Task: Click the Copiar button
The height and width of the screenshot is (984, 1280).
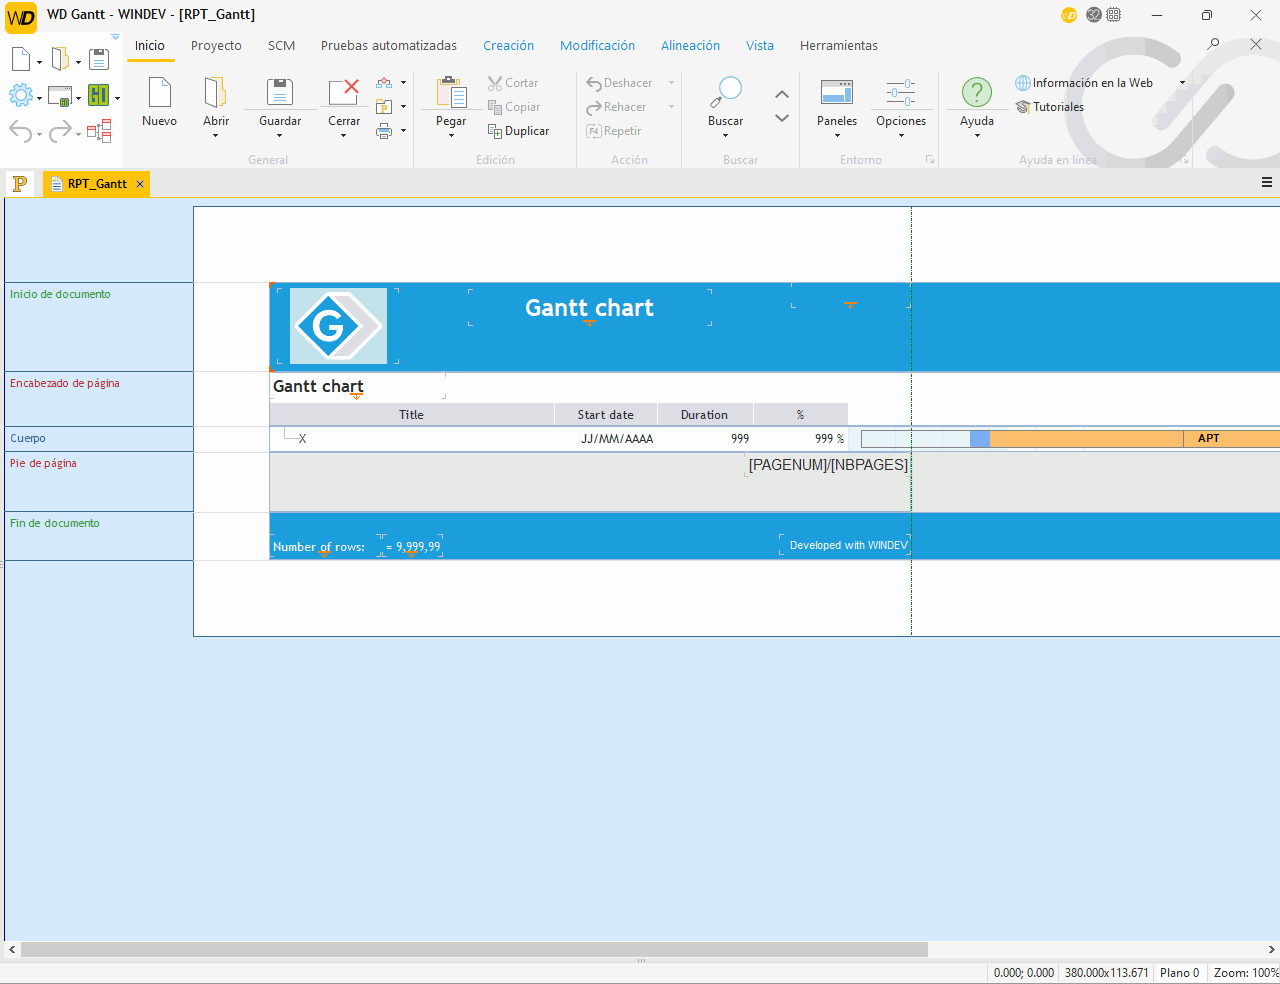Action: (x=514, y=107)
